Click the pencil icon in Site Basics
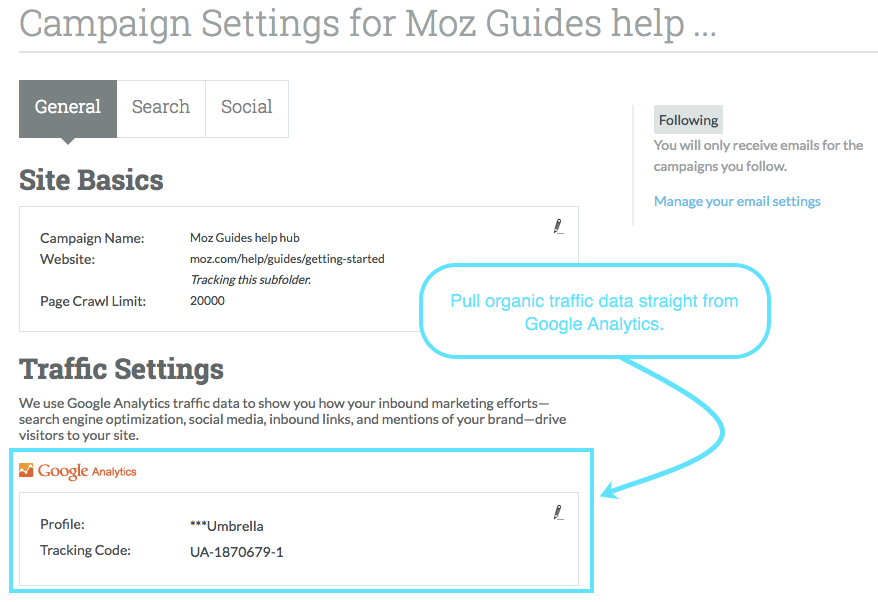Screen dimensions: 878x602 (558, 227)
